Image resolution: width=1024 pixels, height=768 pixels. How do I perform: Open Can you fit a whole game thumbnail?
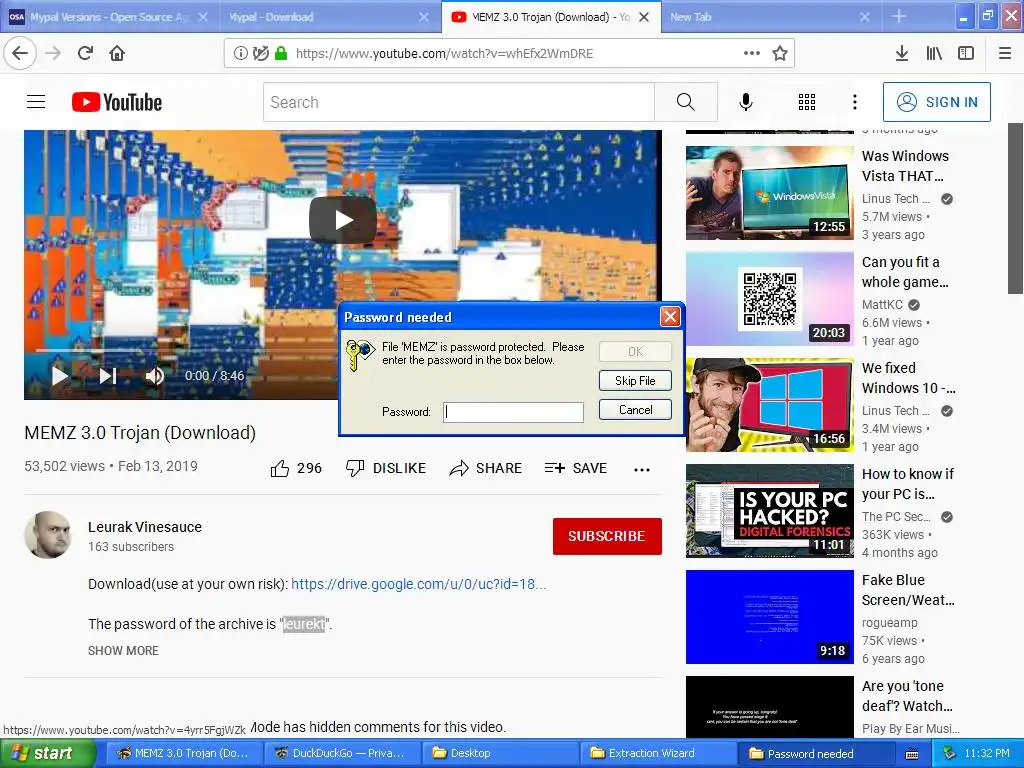coord(769,298)
